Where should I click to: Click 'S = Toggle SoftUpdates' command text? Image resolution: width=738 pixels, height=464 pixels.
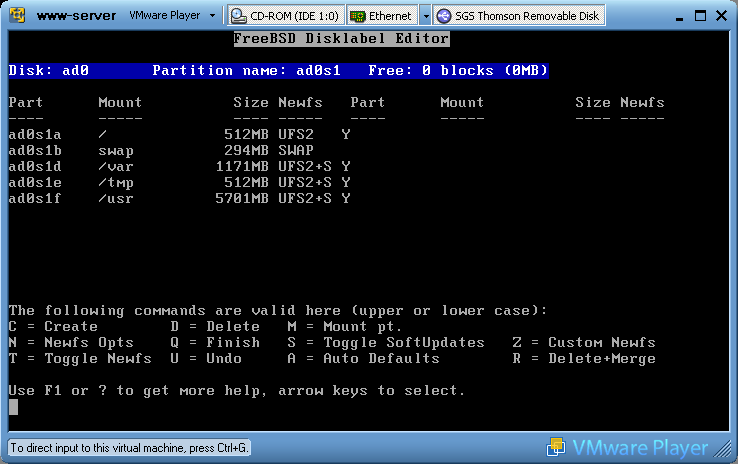pos(386,343)
